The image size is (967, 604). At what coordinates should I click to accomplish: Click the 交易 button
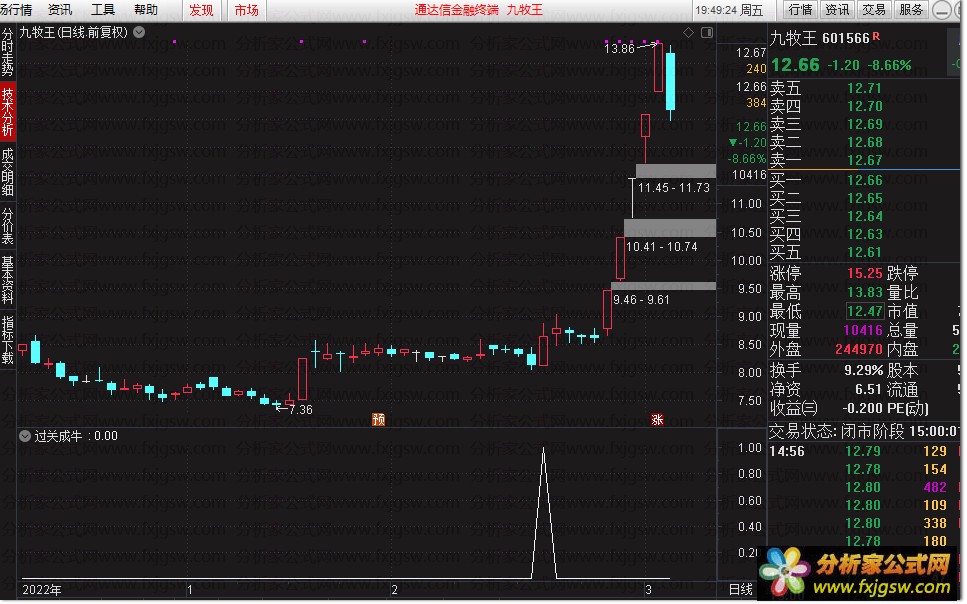click(x=874, y=10)
